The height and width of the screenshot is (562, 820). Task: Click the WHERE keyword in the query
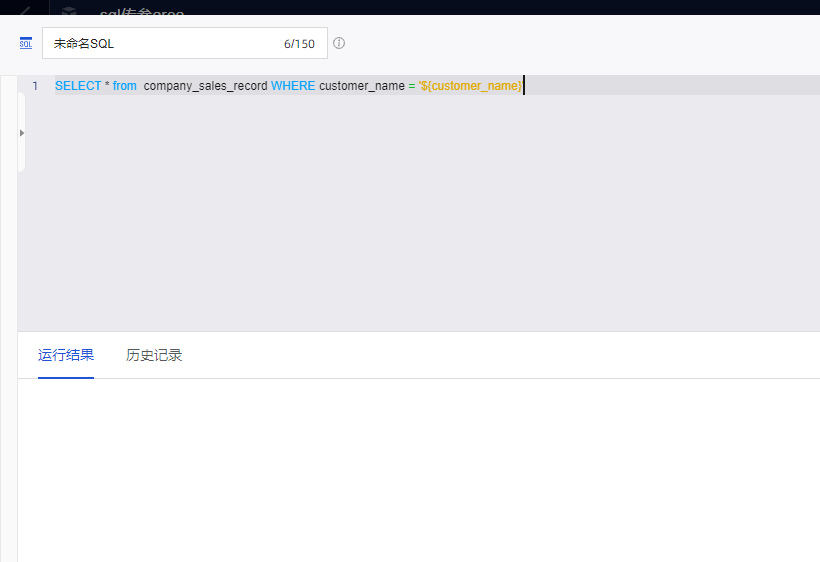click(x=293, y=86)
